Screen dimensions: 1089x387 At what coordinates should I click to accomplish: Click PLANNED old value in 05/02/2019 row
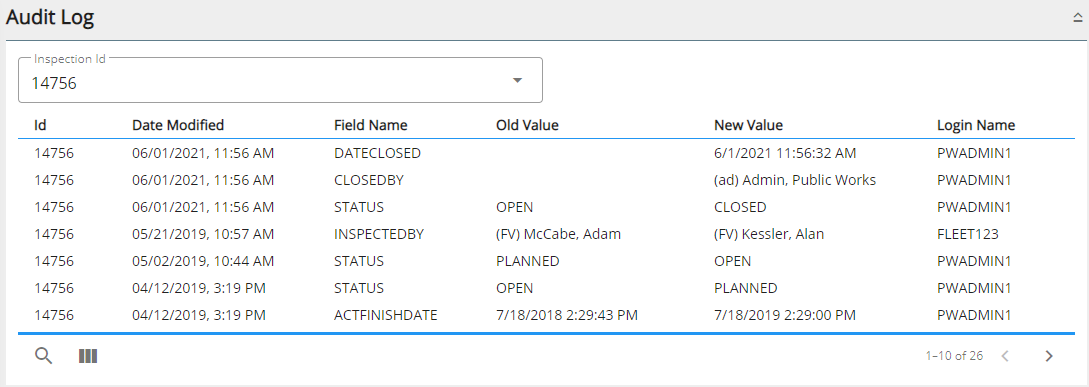(x=527, y=261)
